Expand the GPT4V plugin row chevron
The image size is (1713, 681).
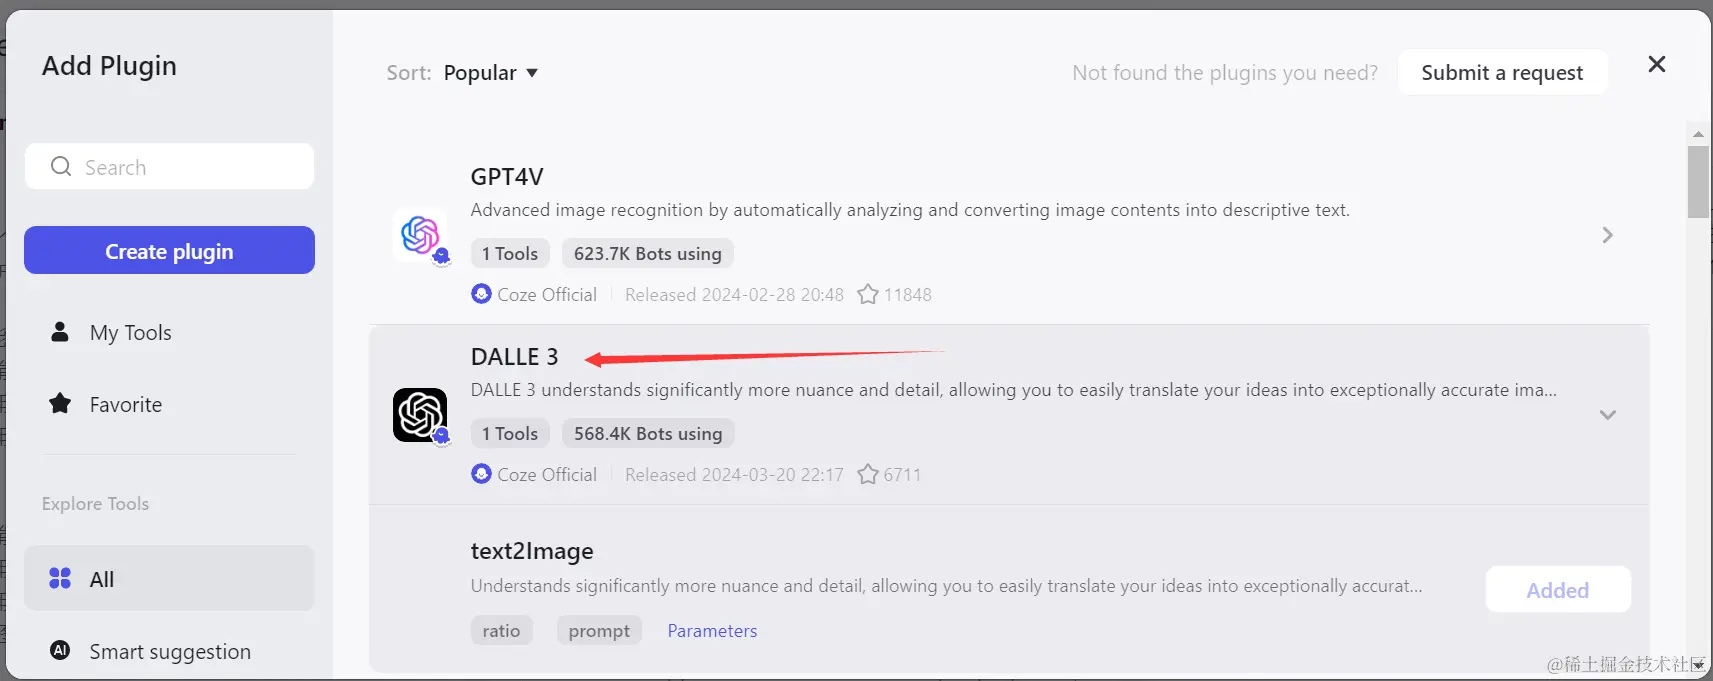[1607, 235]
